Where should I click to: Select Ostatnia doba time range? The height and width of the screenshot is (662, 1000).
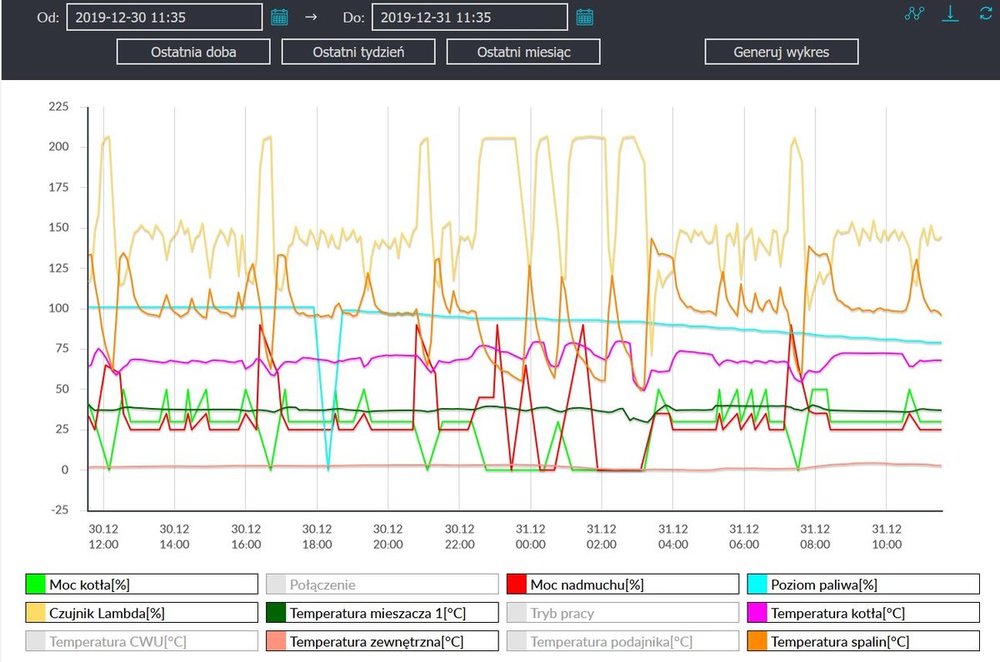[194, 52]
